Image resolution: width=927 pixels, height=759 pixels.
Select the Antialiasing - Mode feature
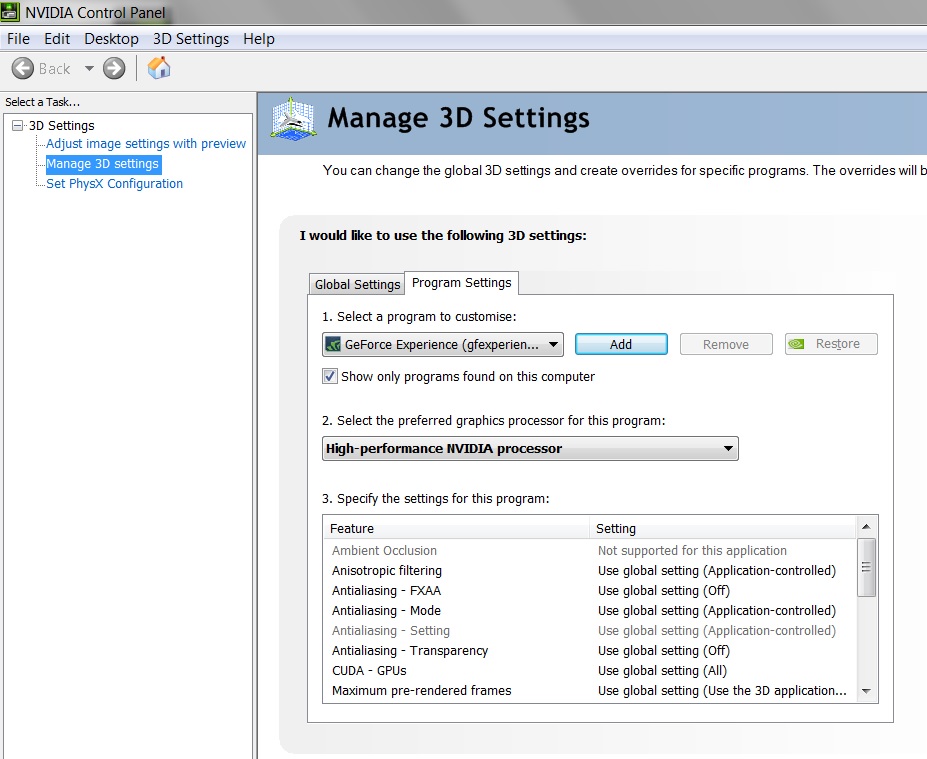pyautogui.click(x=386, y=611)
